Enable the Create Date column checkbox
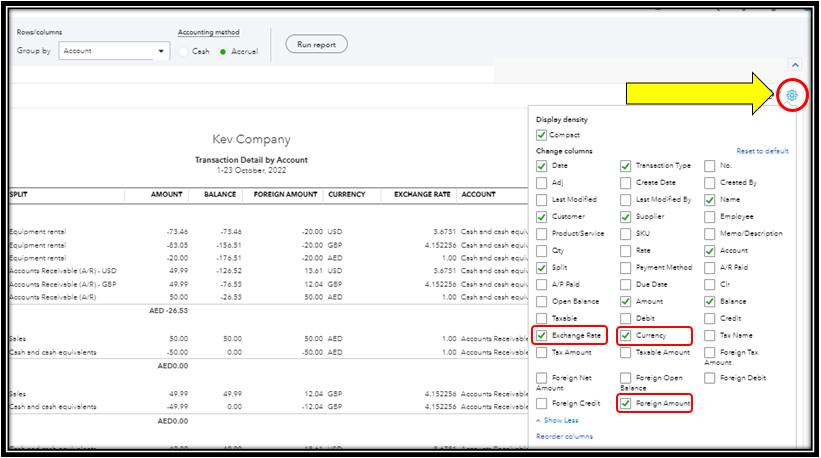 [625, 183]
